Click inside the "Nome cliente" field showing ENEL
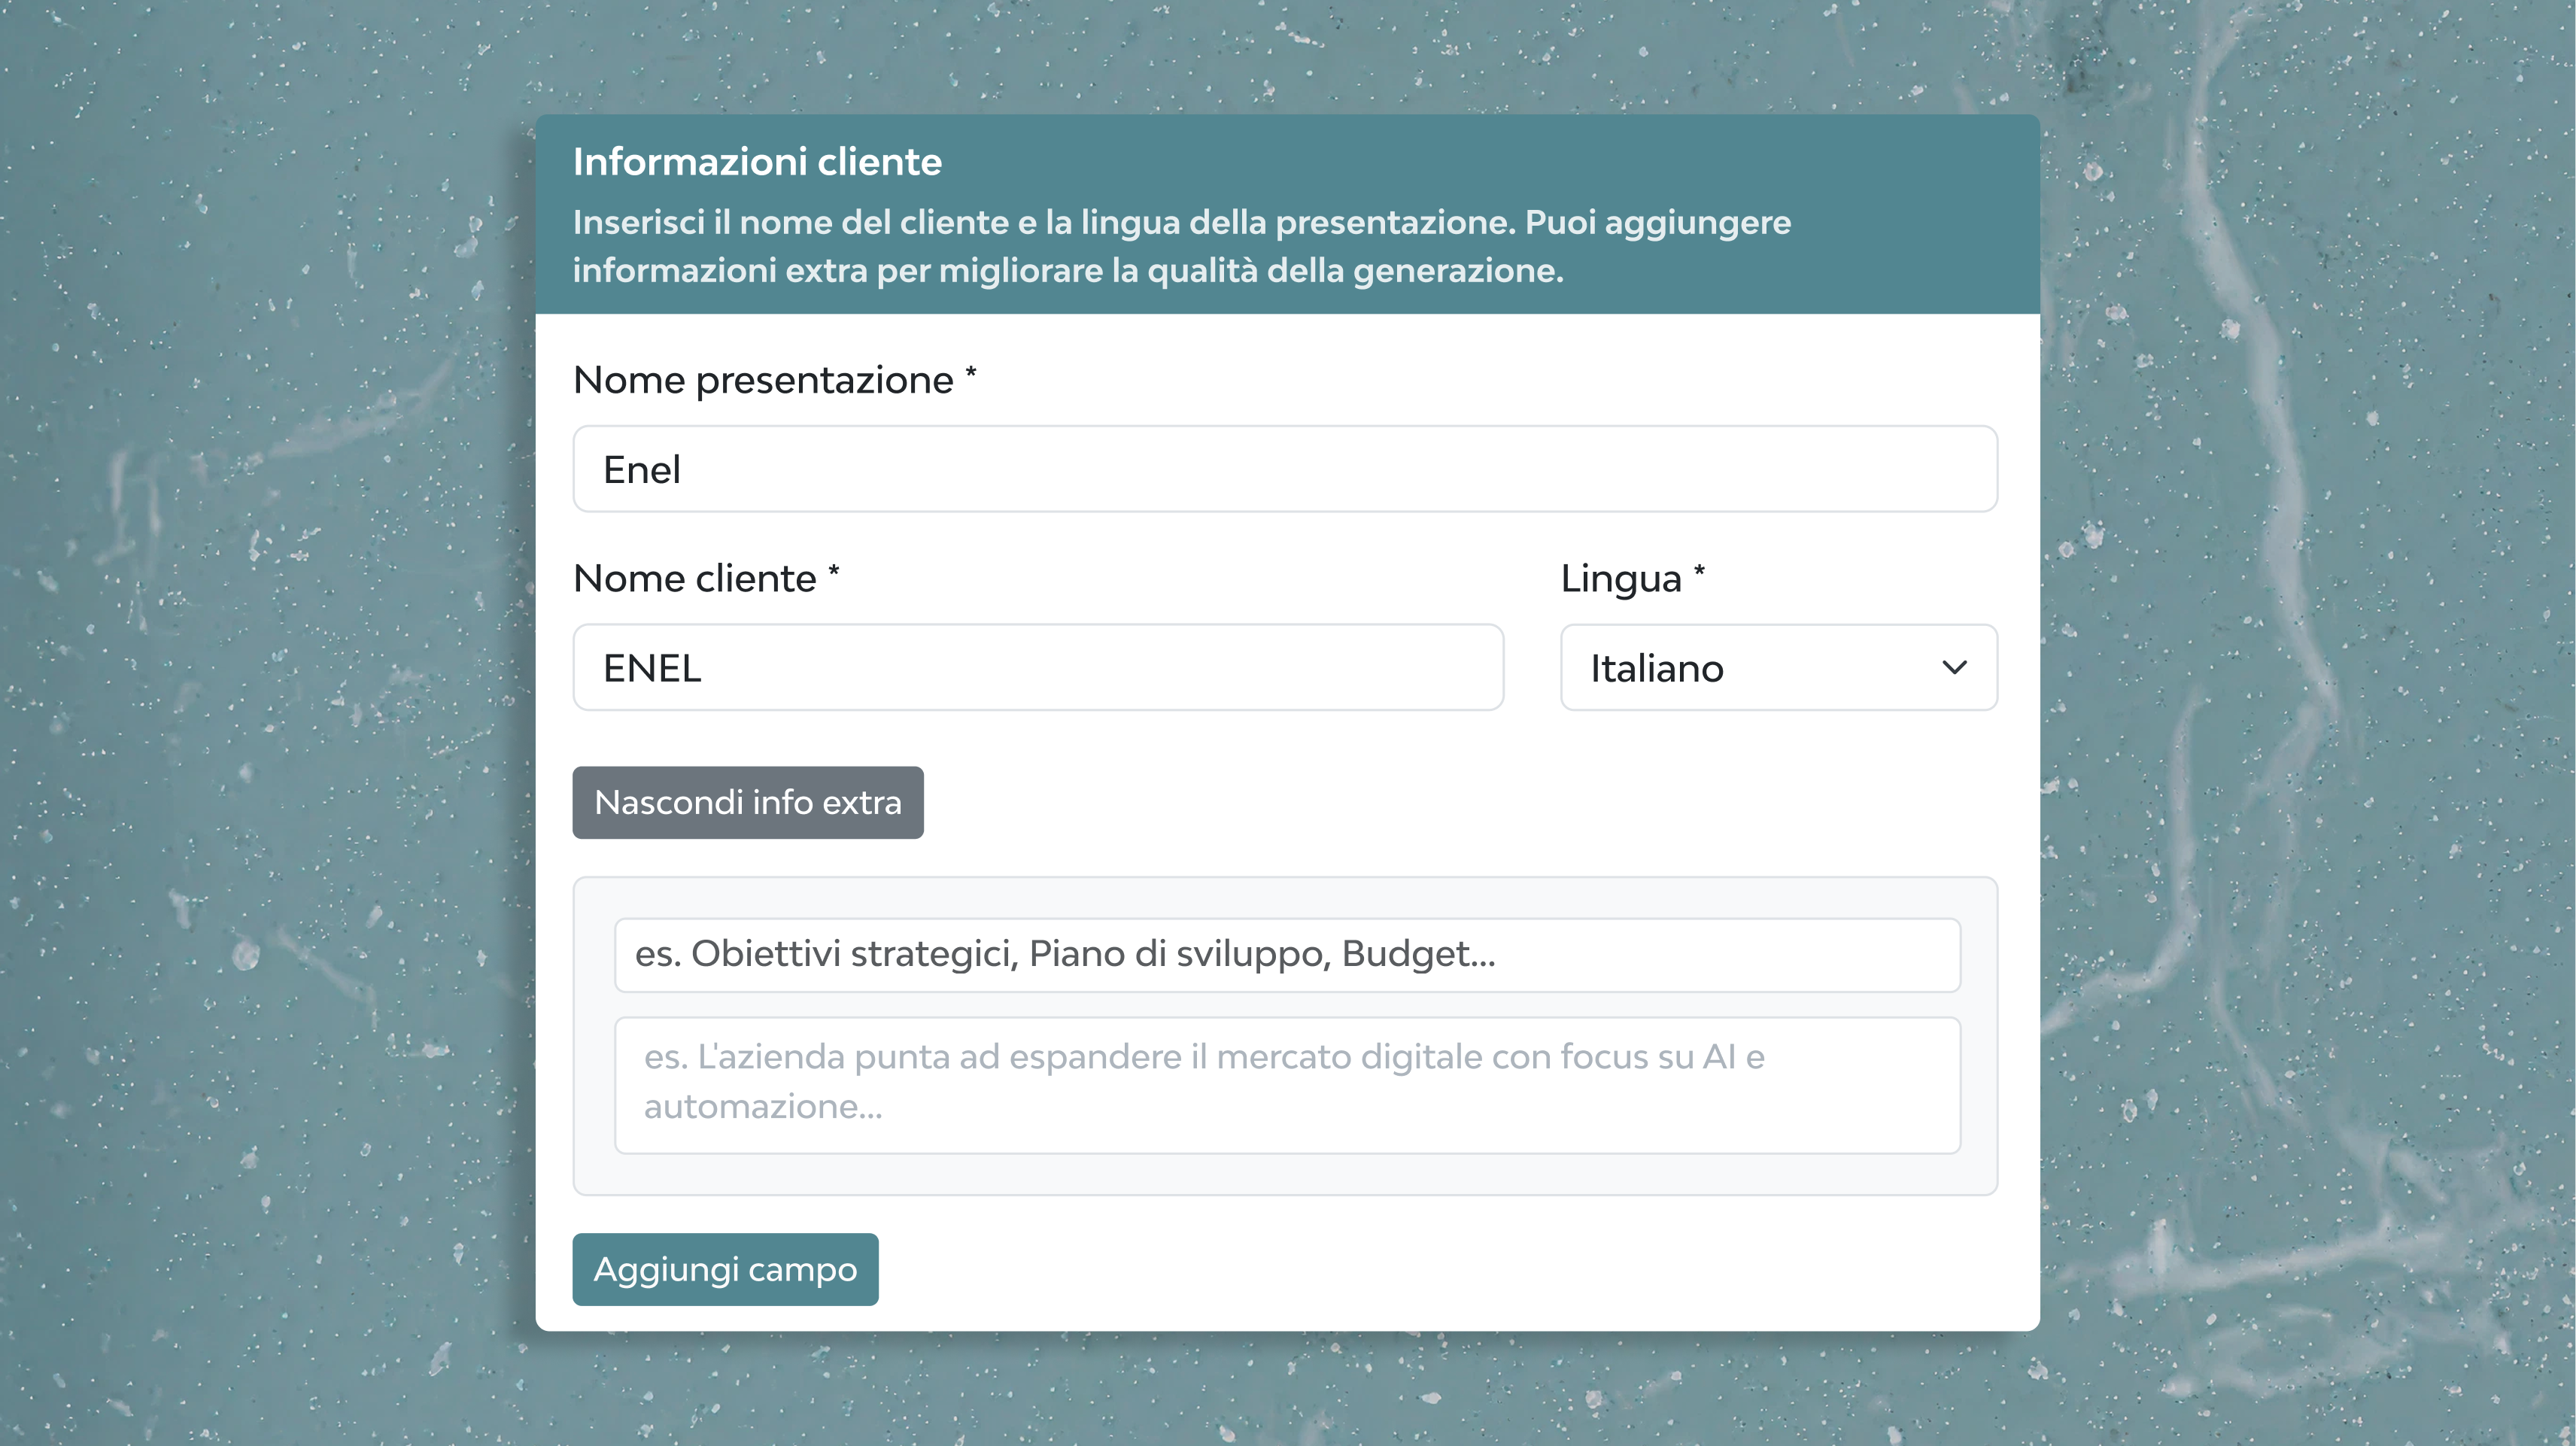This screenshot has height=1446, width=2576. point(1037,667)
